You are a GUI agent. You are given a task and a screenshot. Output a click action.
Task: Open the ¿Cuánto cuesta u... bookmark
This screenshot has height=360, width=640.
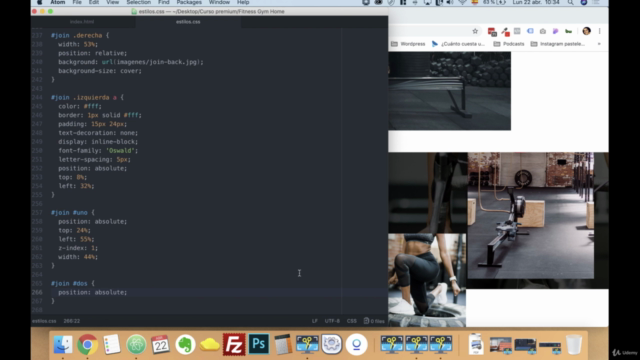[x=458, y=44]
